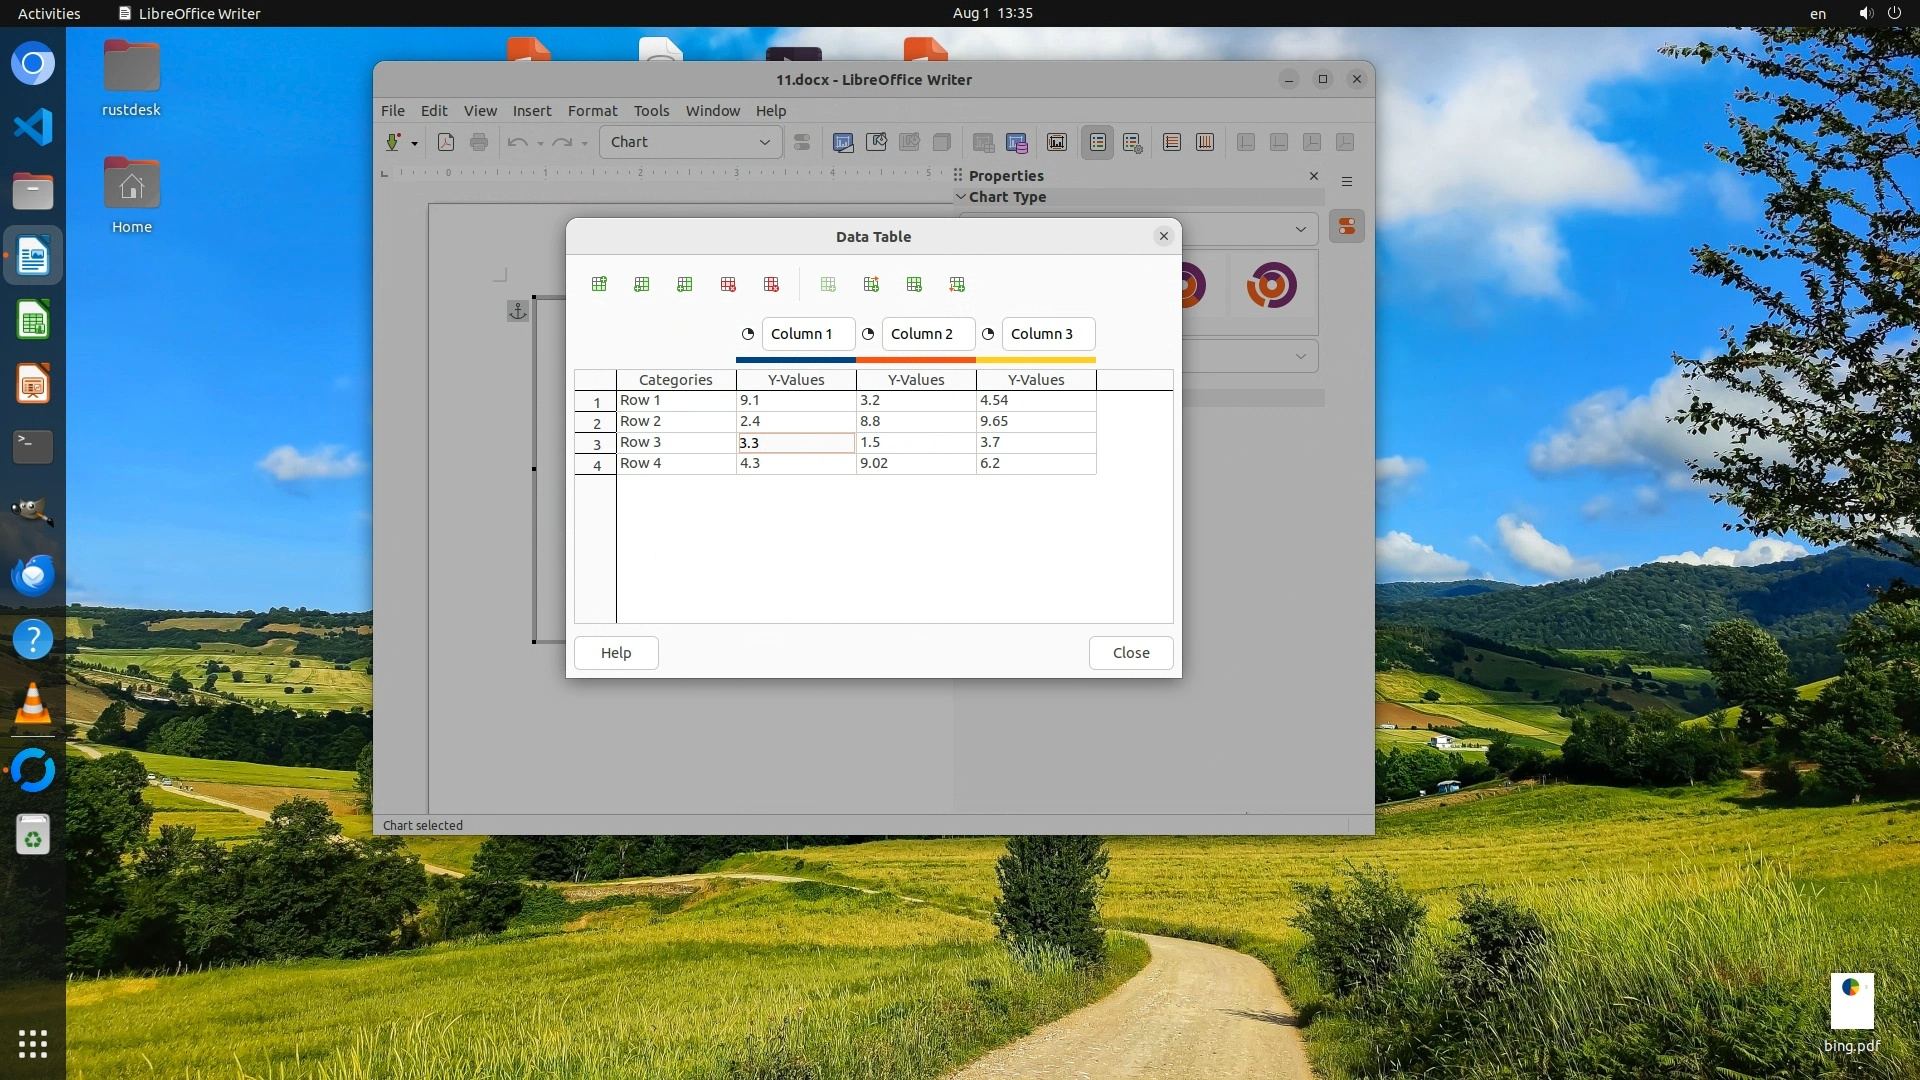Click the Move Row Up icon
This screenshot has width=1920, height=1080.
click(x=914, y=285)
